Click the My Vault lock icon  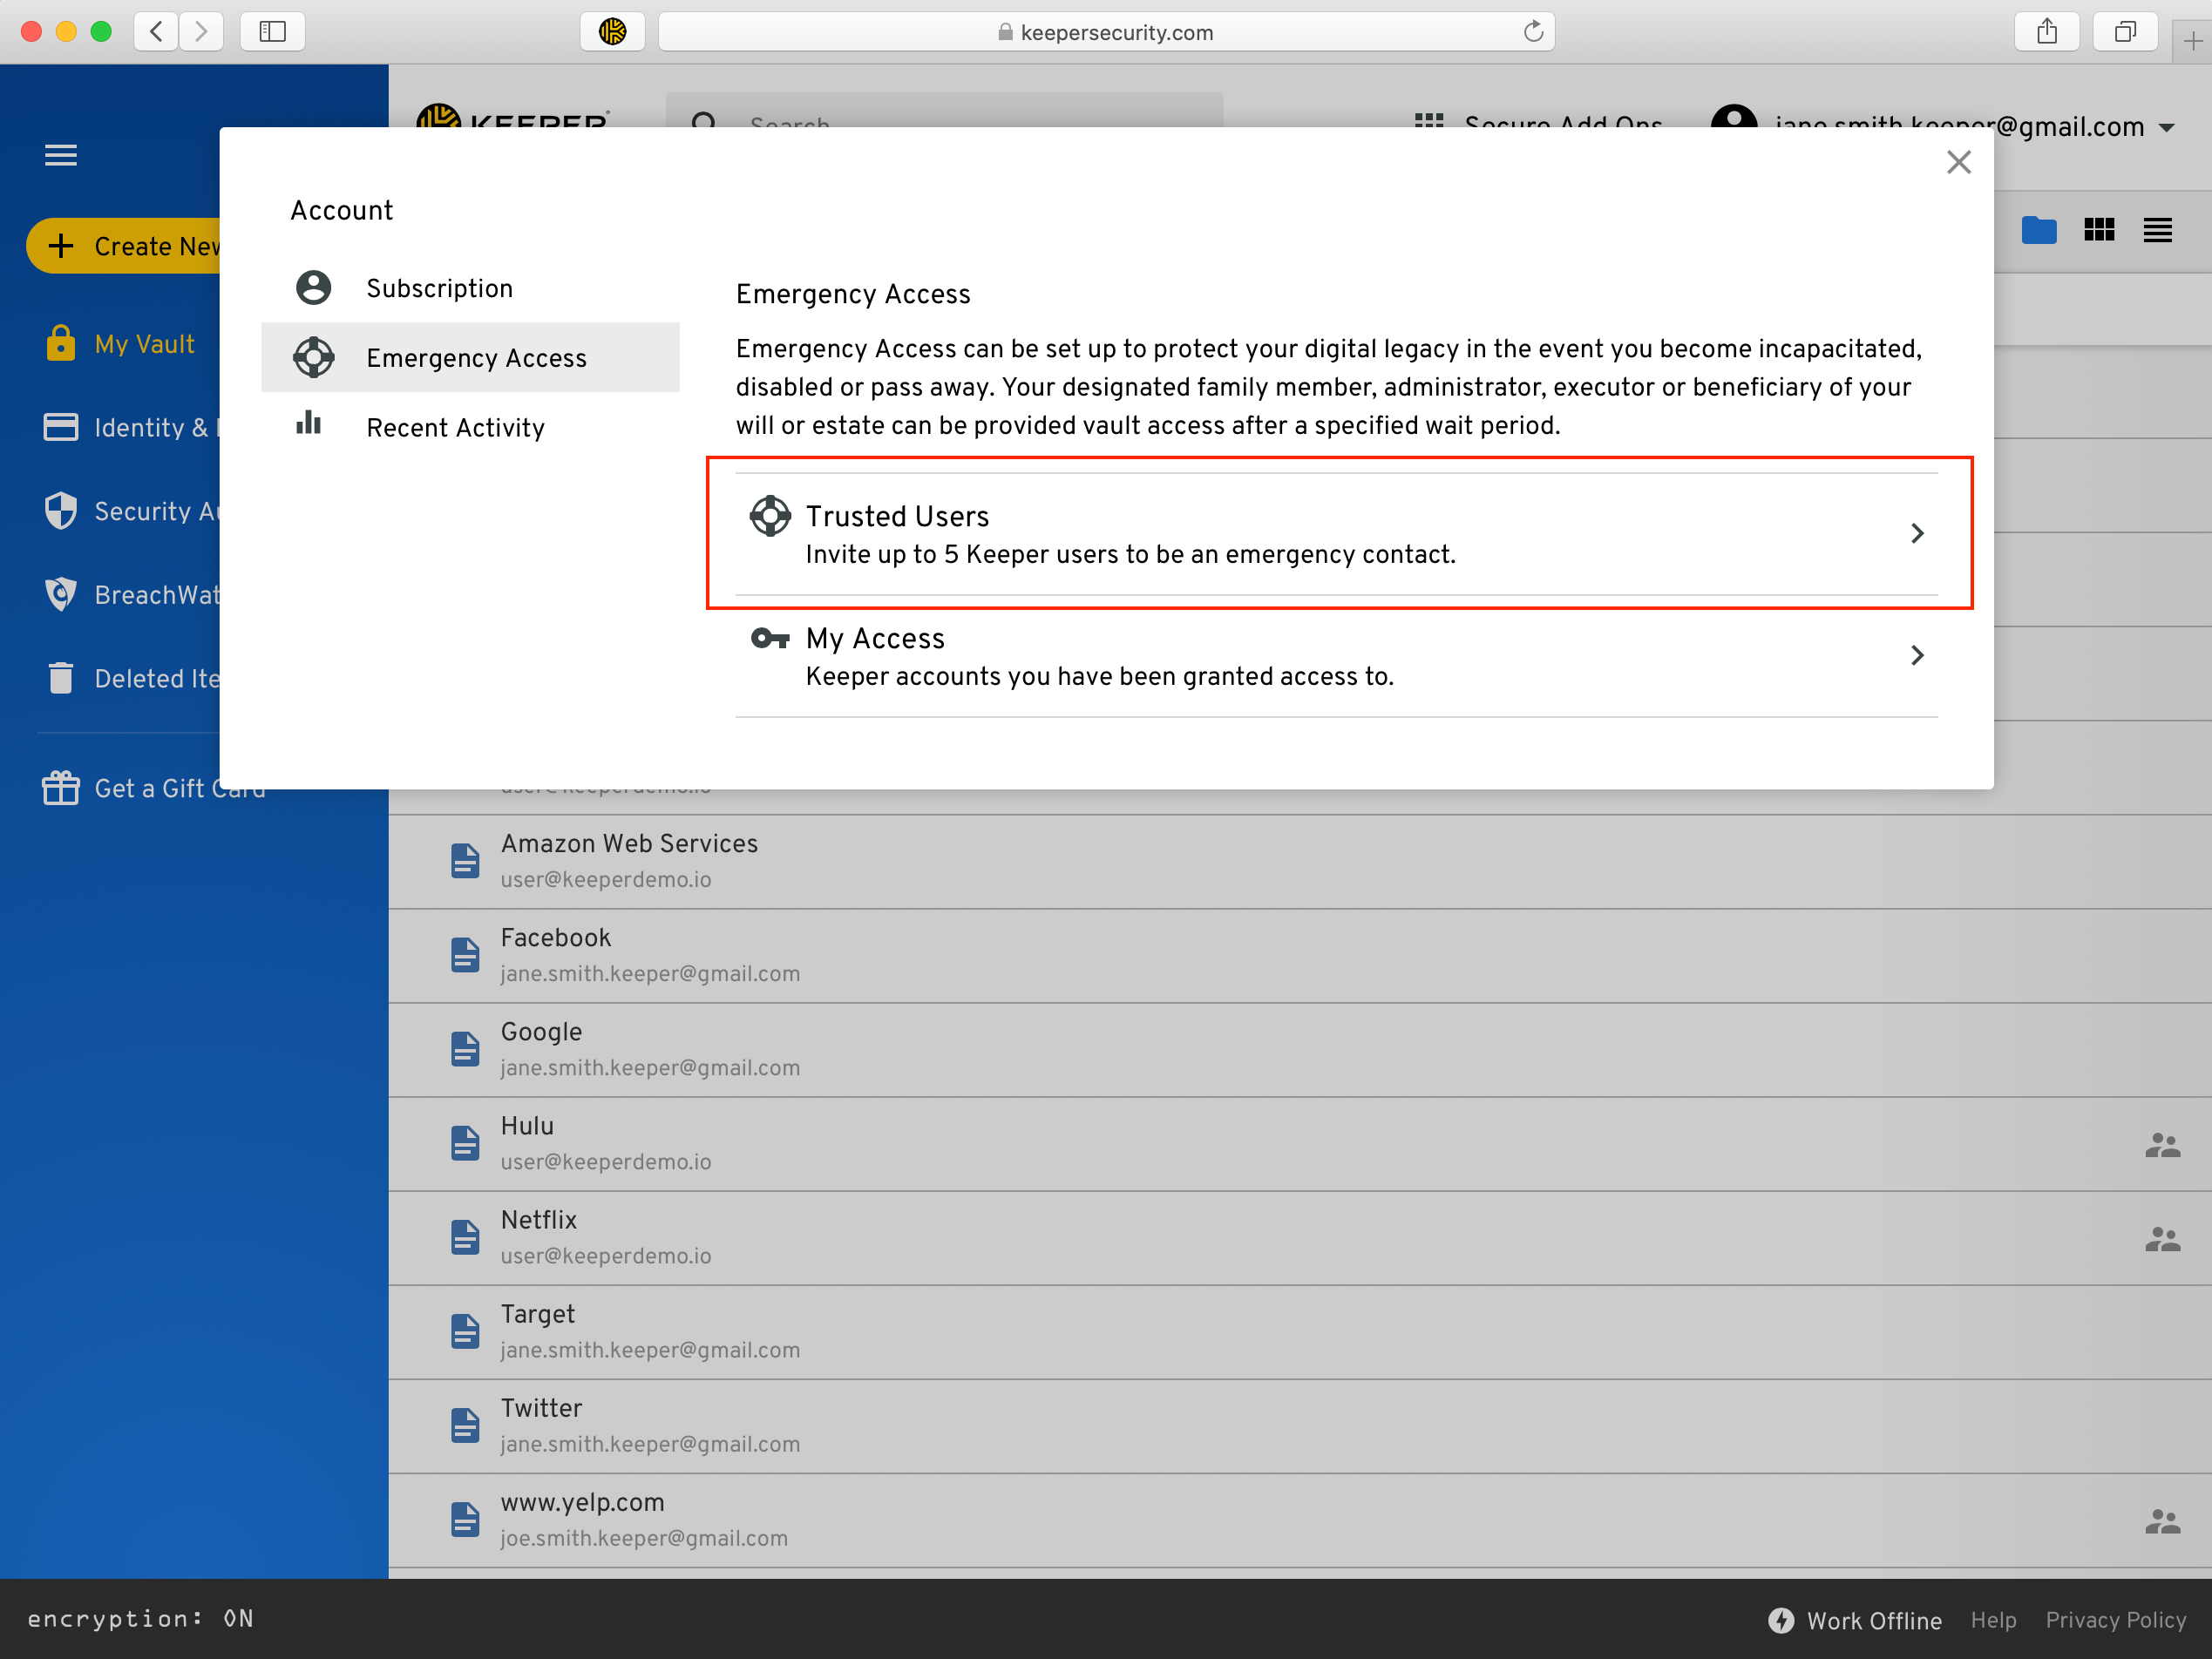(x=61, y=342)
